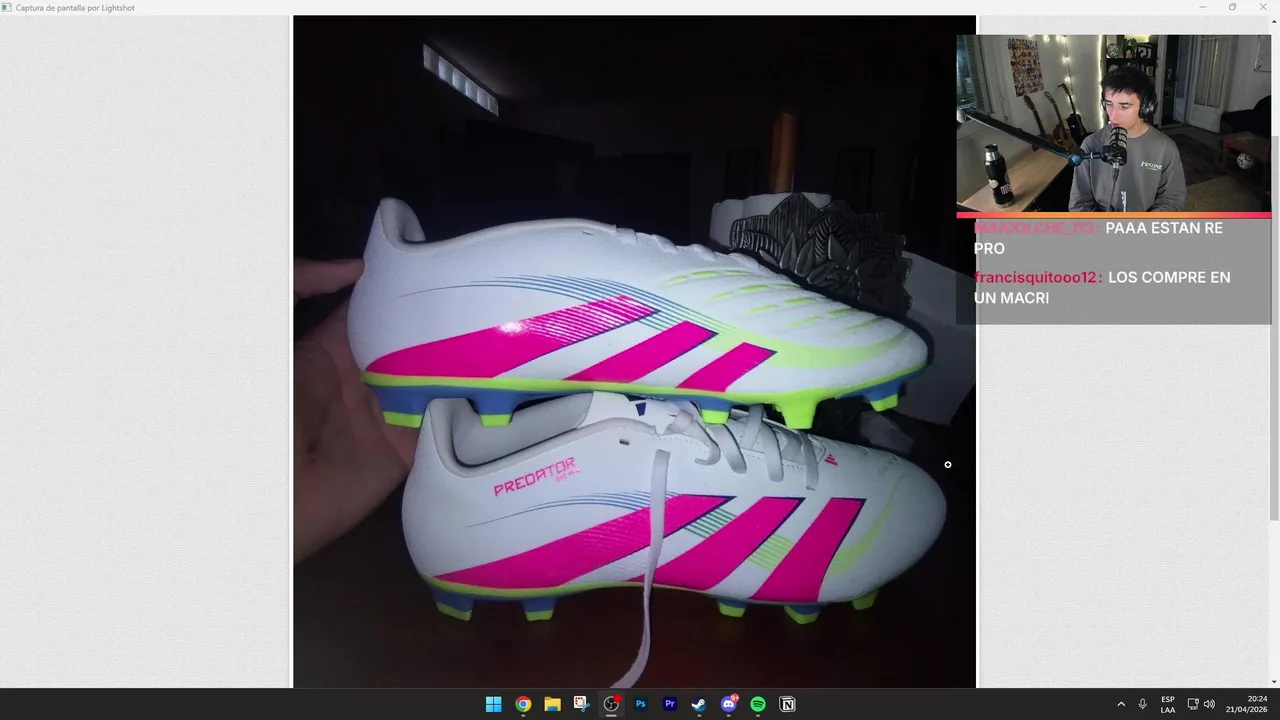Switch the ESP LAA keyboard language
1280x720 pixels.
(1168, 704)
